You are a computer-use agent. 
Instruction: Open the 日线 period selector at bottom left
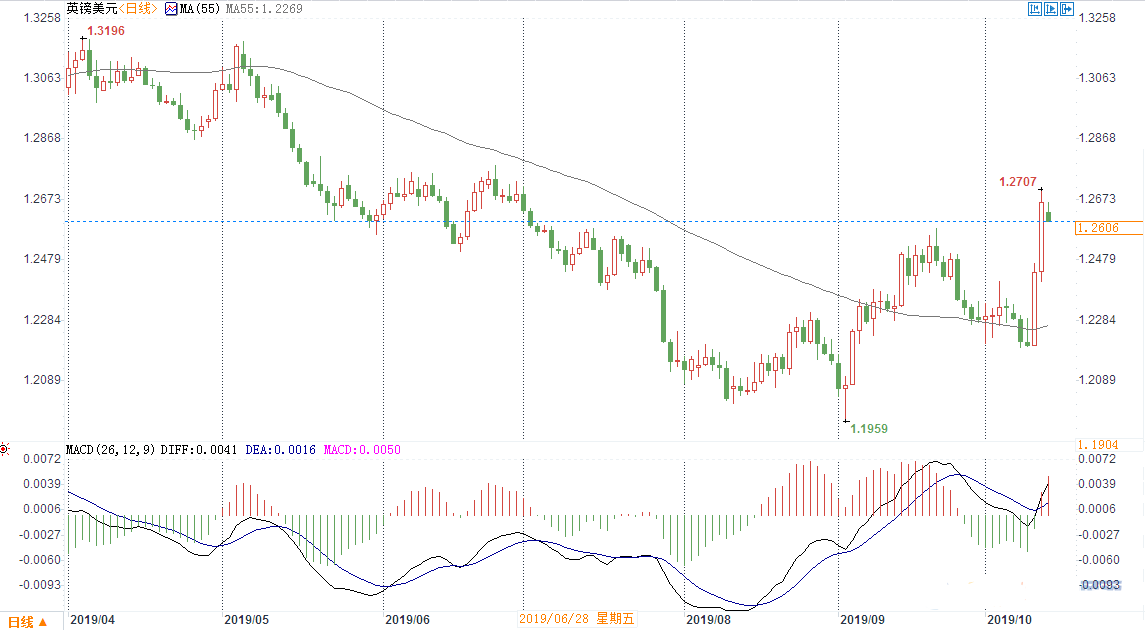[x=26, y=621]
